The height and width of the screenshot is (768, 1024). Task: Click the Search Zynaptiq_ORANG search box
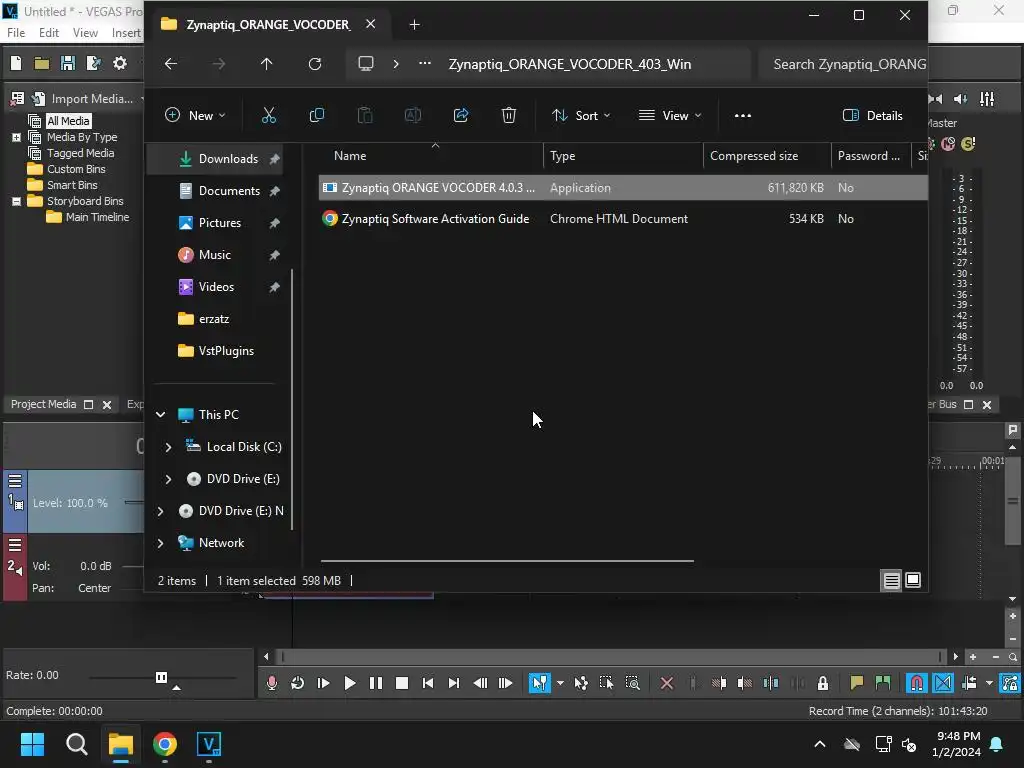click(845, 64)
